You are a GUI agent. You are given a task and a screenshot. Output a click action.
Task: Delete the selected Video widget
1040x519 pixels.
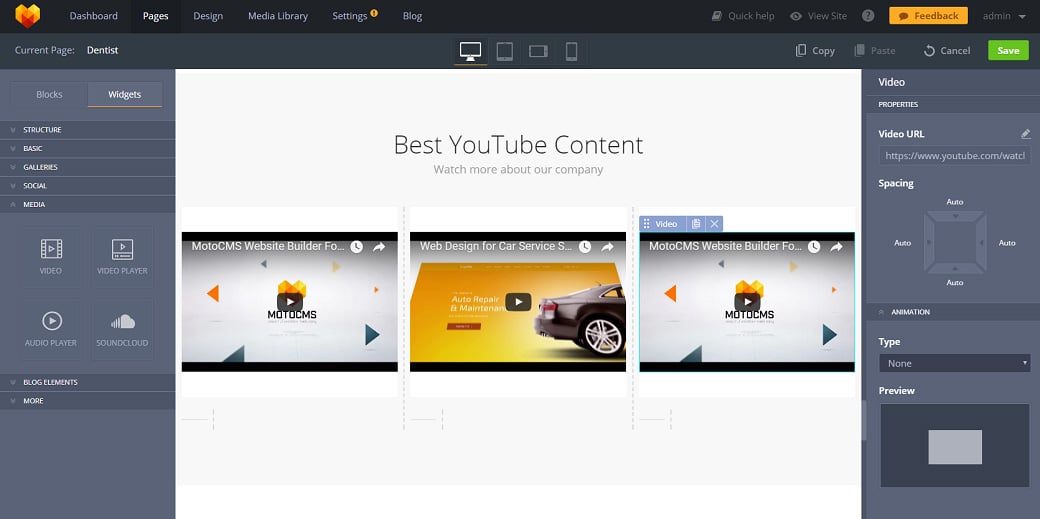tap(713, 224)
